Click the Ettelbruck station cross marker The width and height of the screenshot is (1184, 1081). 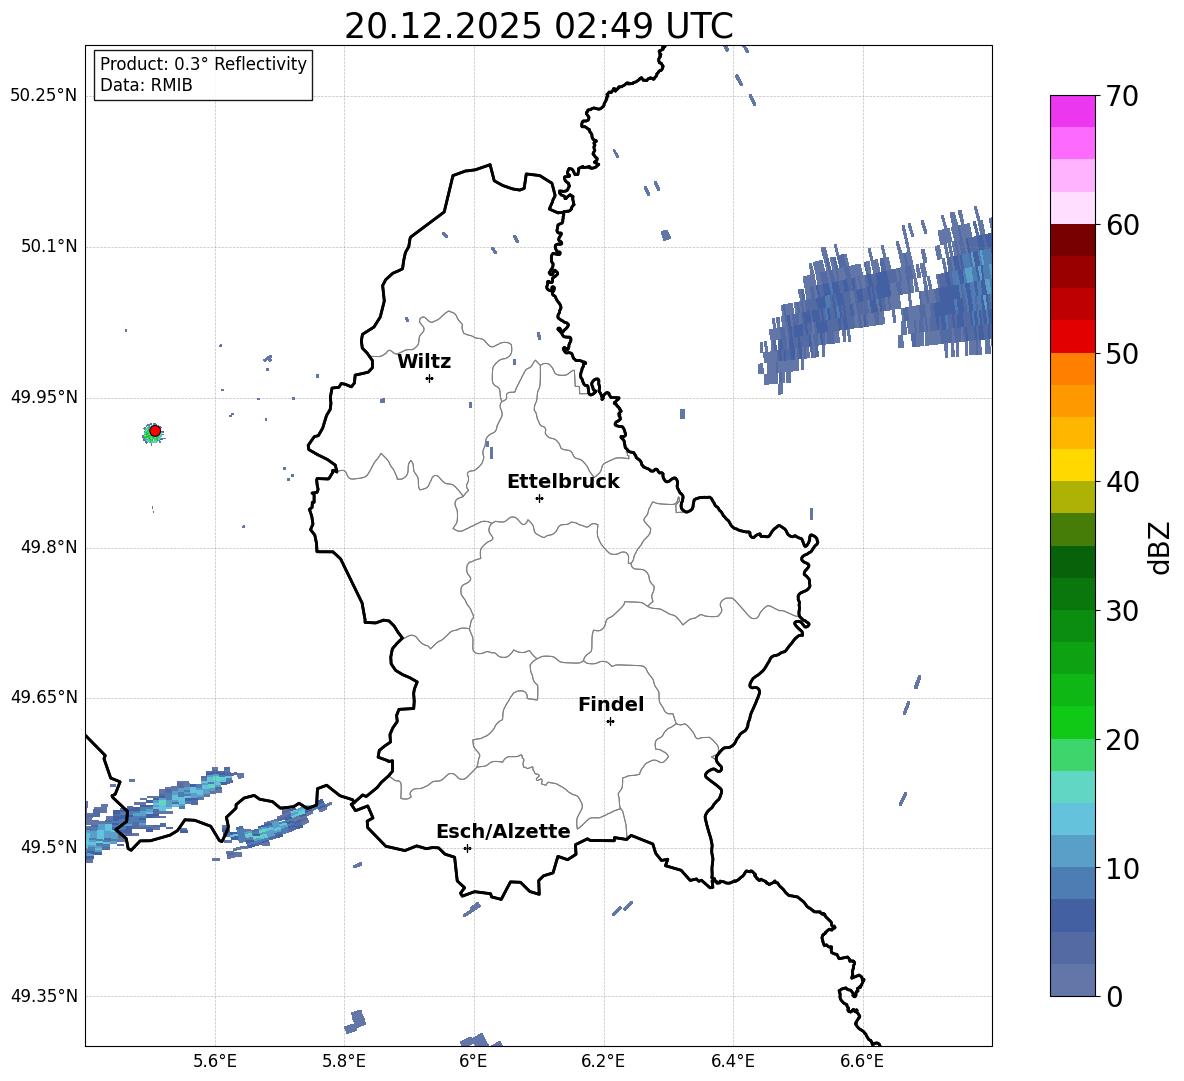click(539, 498)
